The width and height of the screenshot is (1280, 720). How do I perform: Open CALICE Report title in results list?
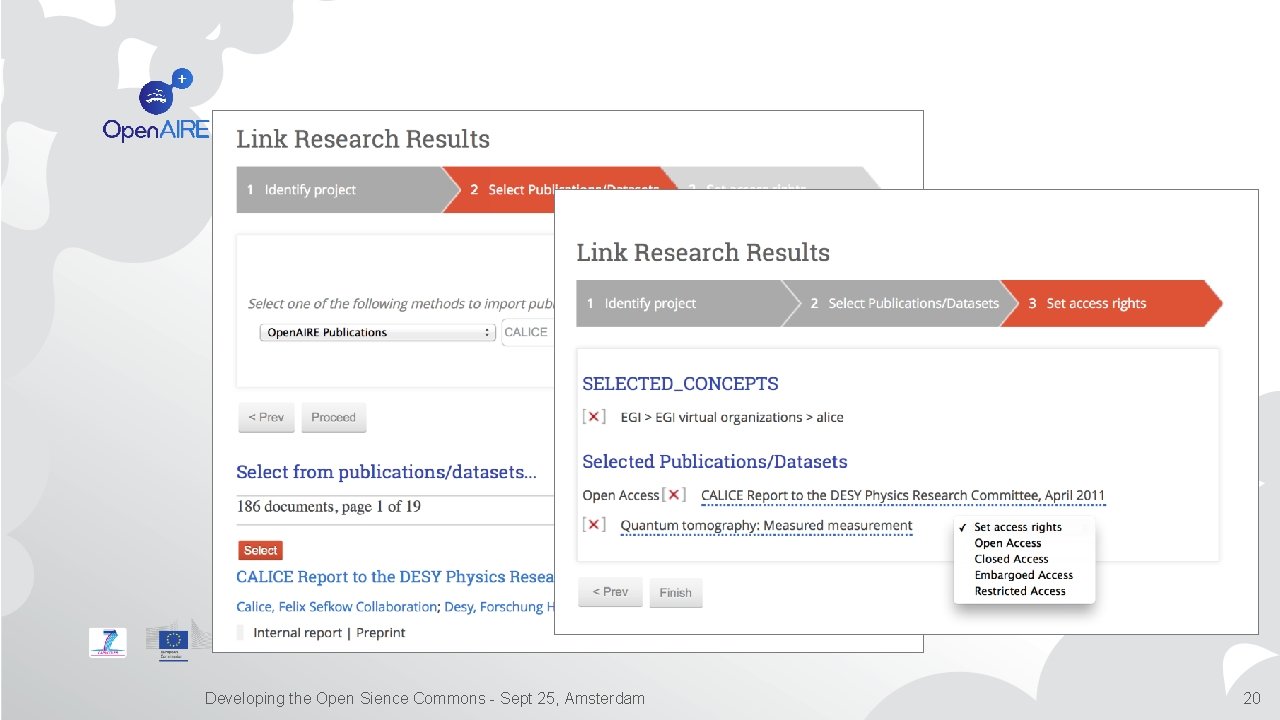tap(395, 576)
